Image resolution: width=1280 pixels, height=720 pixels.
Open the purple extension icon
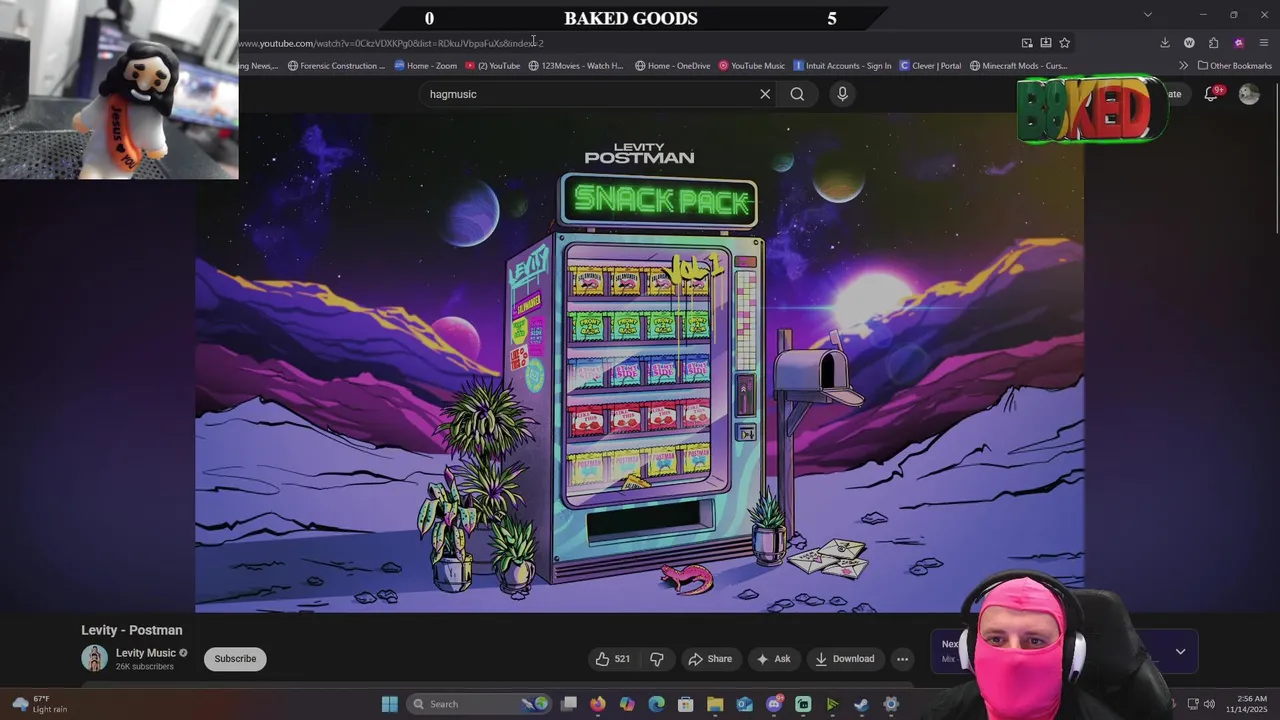click(x=1239, y=43)
